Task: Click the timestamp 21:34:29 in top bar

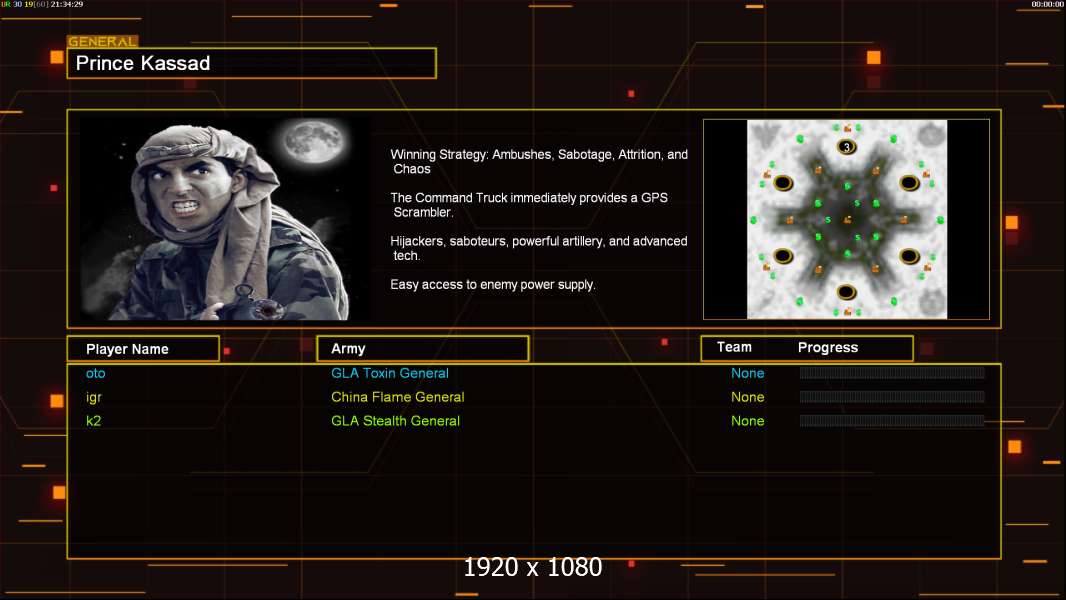Action: point(67,4)
